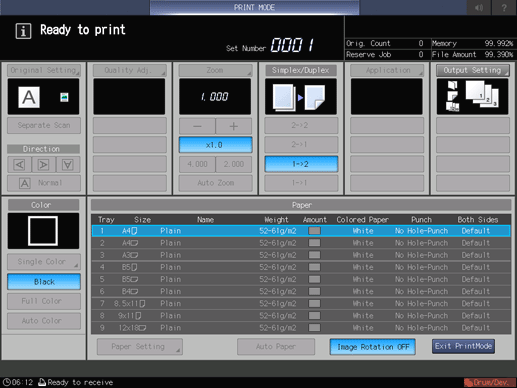Click the Set Number 0001 counter
Viewport: 517px width, 388px height.
click(x=292, y=45)
